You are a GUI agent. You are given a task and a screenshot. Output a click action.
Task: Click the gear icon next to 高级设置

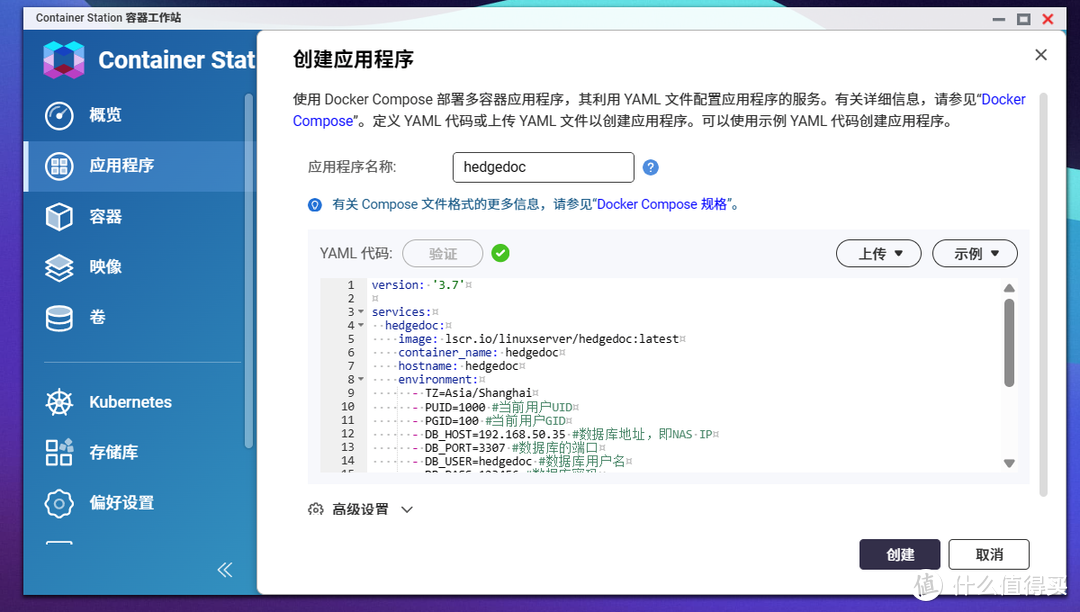tap(316, 509)
